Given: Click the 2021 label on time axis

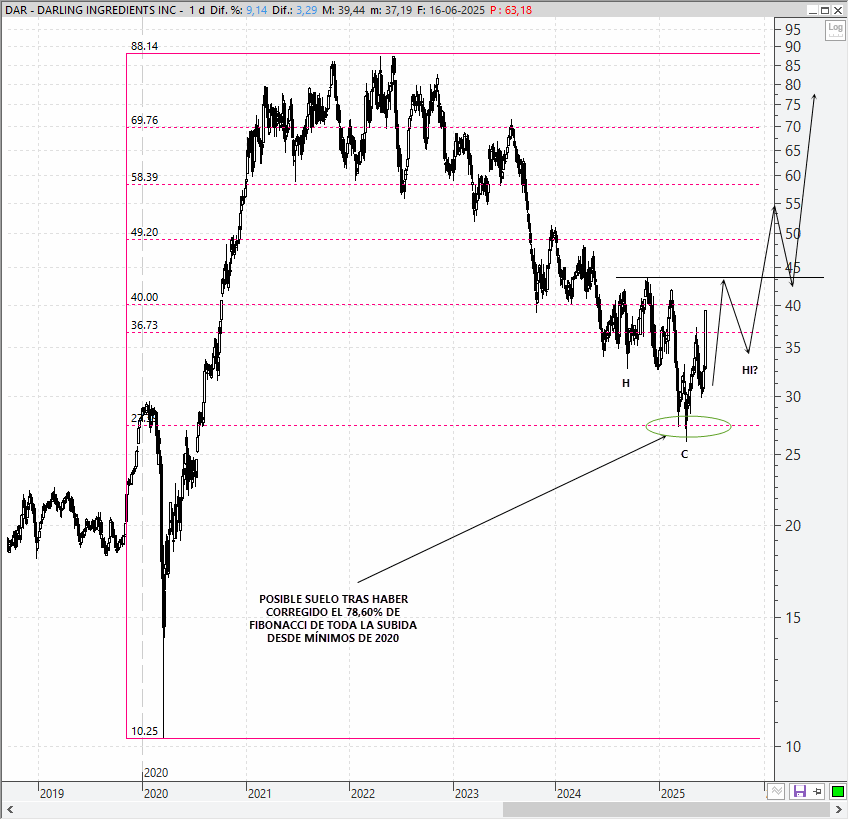Looking at the screenshot, I should (x=259, y=794).
